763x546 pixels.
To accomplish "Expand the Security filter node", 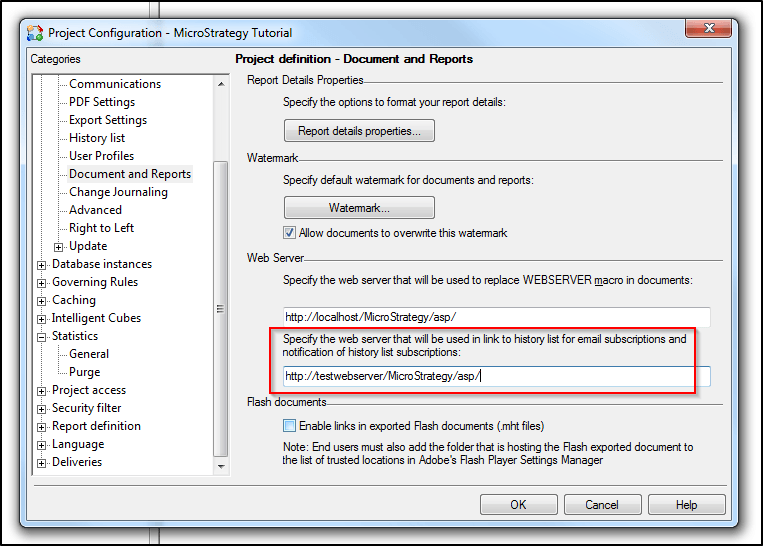I will (x=41, y=409).
